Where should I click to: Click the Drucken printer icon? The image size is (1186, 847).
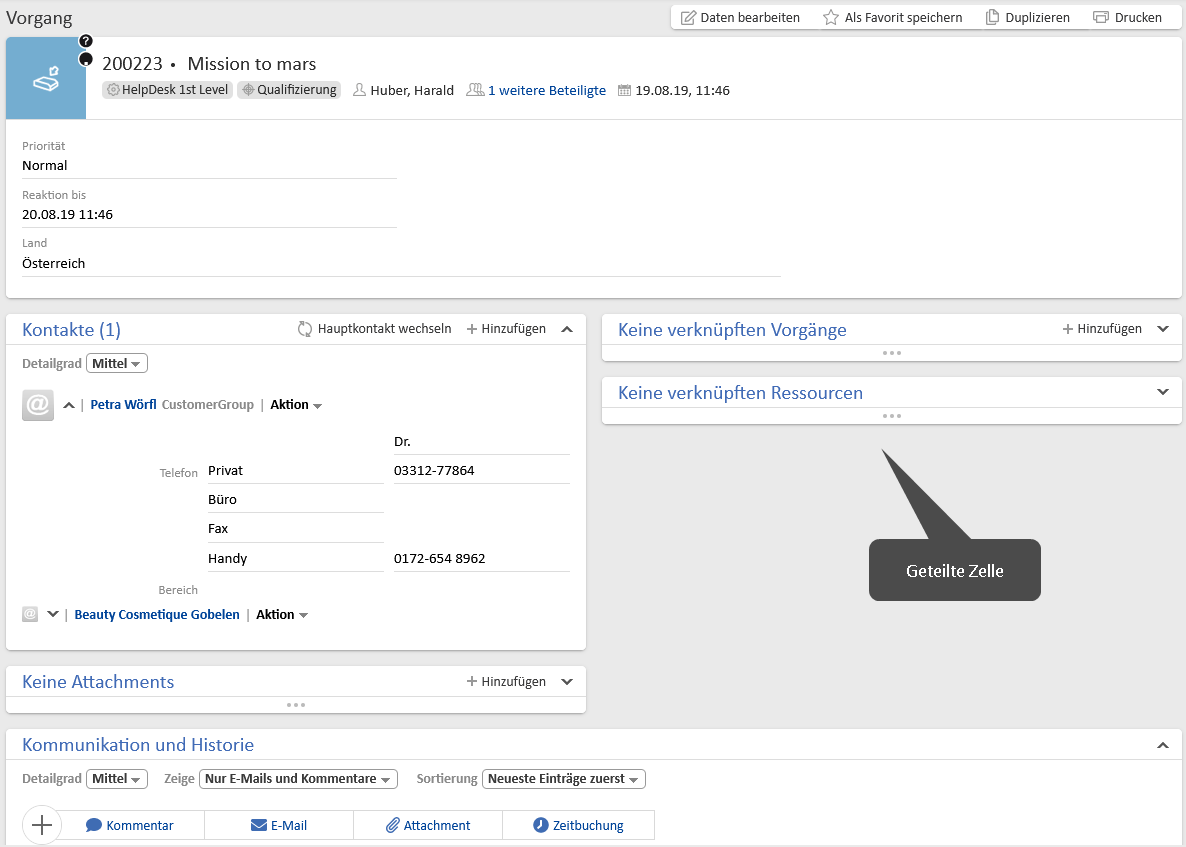[x=1101, y=17]
